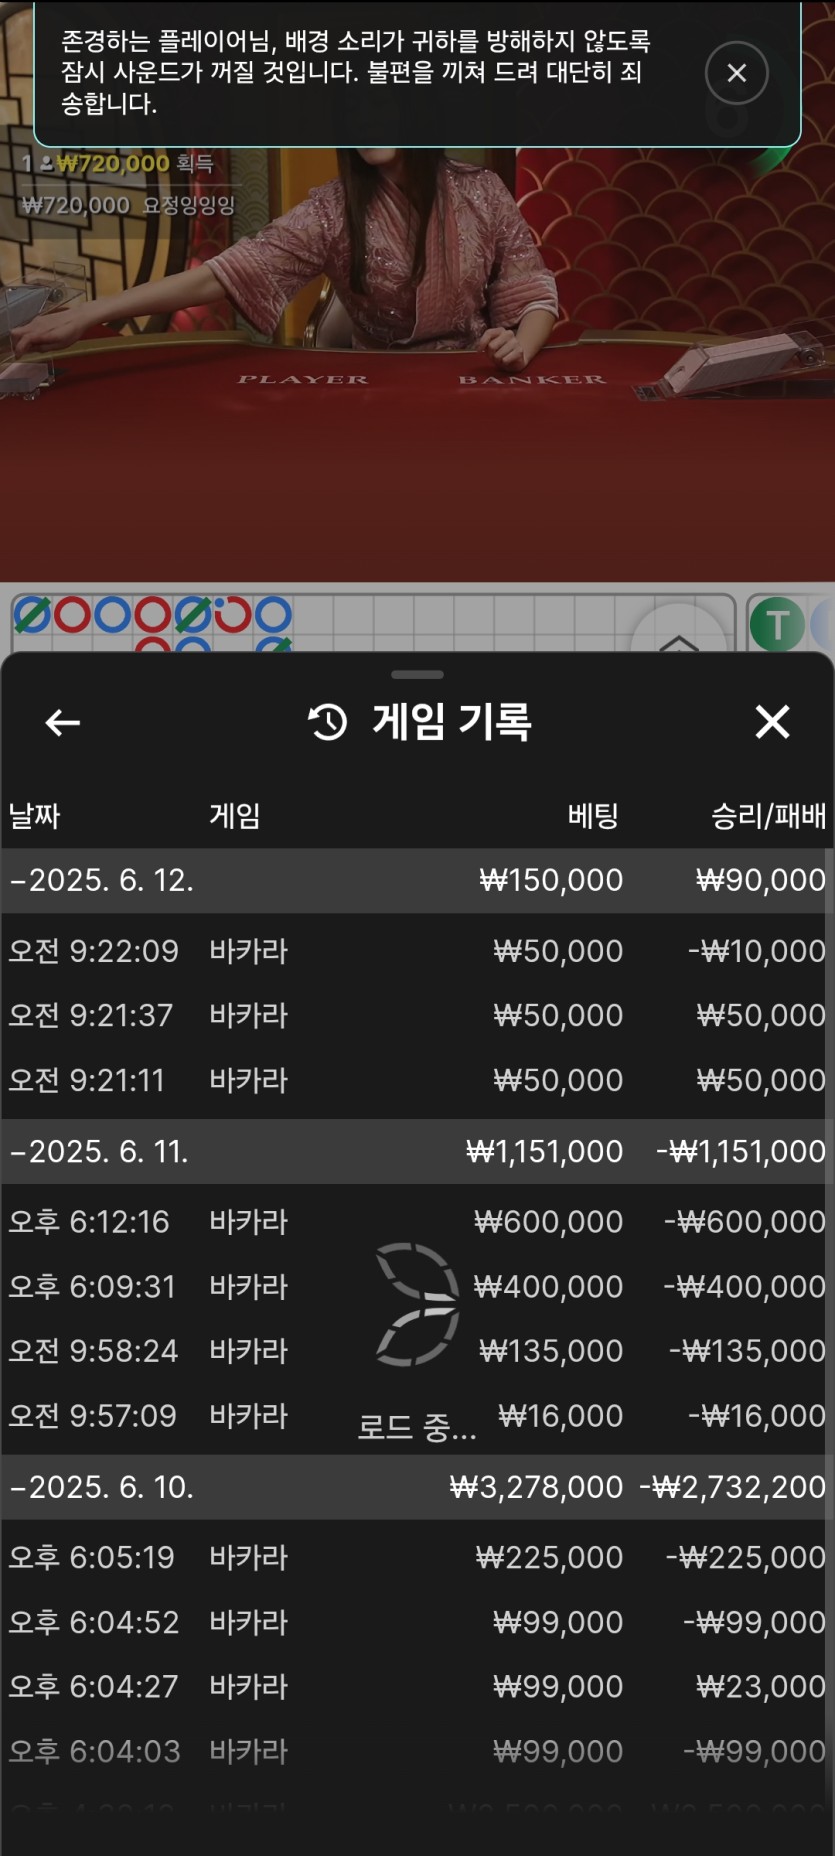Open the 오후 6:09:31 바카라 record
The height and width of the screenshot is (1856, 835).
pyautogui.click(x=417, y=1286)
